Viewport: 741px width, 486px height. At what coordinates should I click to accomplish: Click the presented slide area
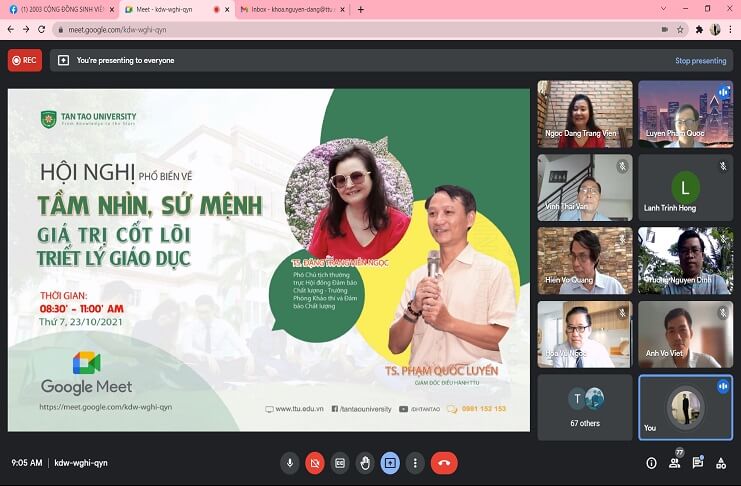(x=269, y=260)
